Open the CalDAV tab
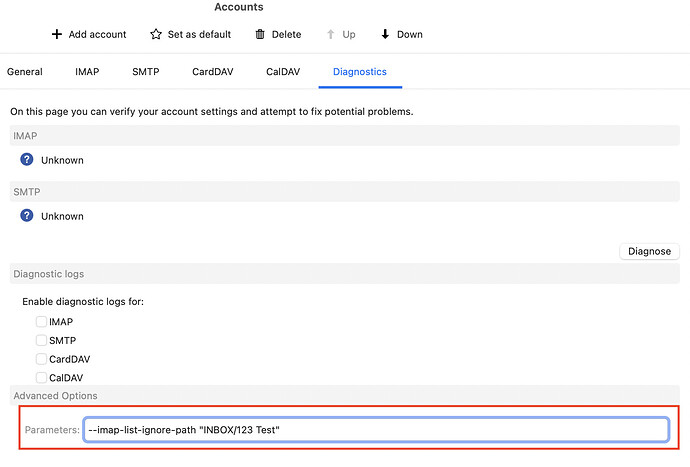 coord(283,72)
